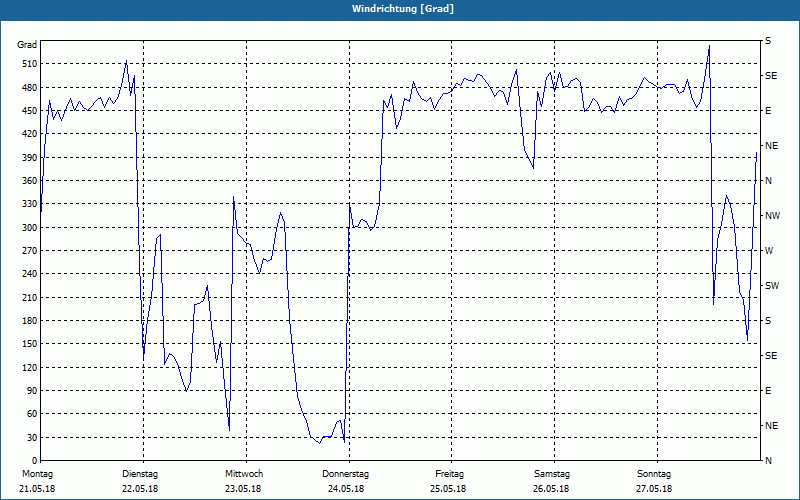Select the SE compass label beside the 480 gridline
The image size is (800, 500).
click(771, 76)
